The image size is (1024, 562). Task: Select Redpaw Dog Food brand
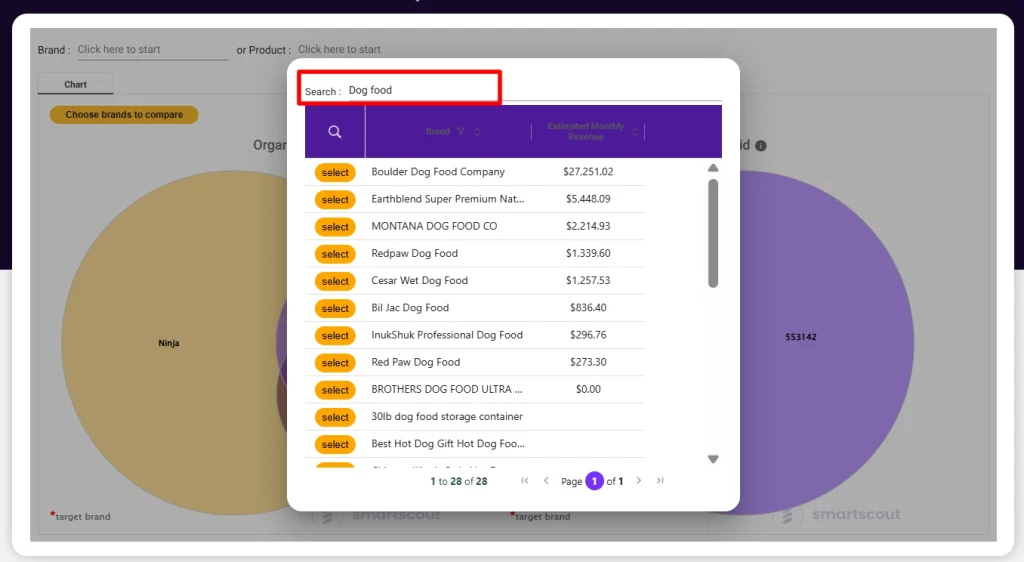[x=335, y=254]
